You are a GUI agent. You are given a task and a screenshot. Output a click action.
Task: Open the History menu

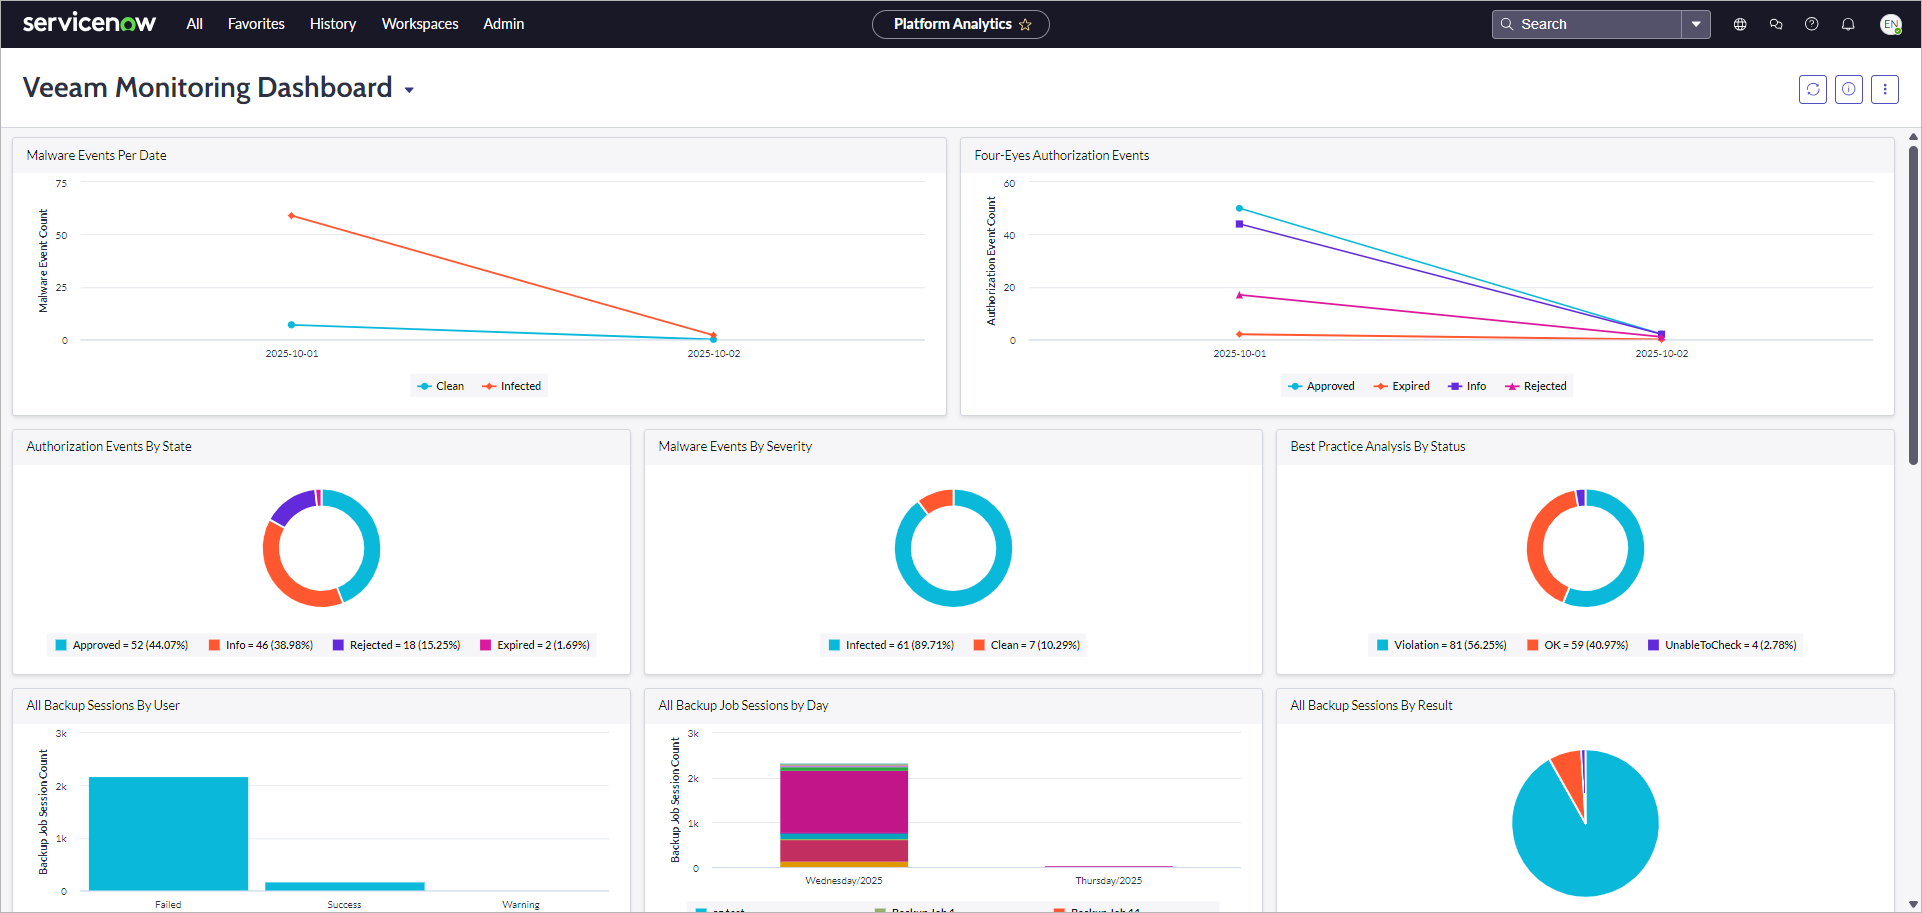[332, 24]
